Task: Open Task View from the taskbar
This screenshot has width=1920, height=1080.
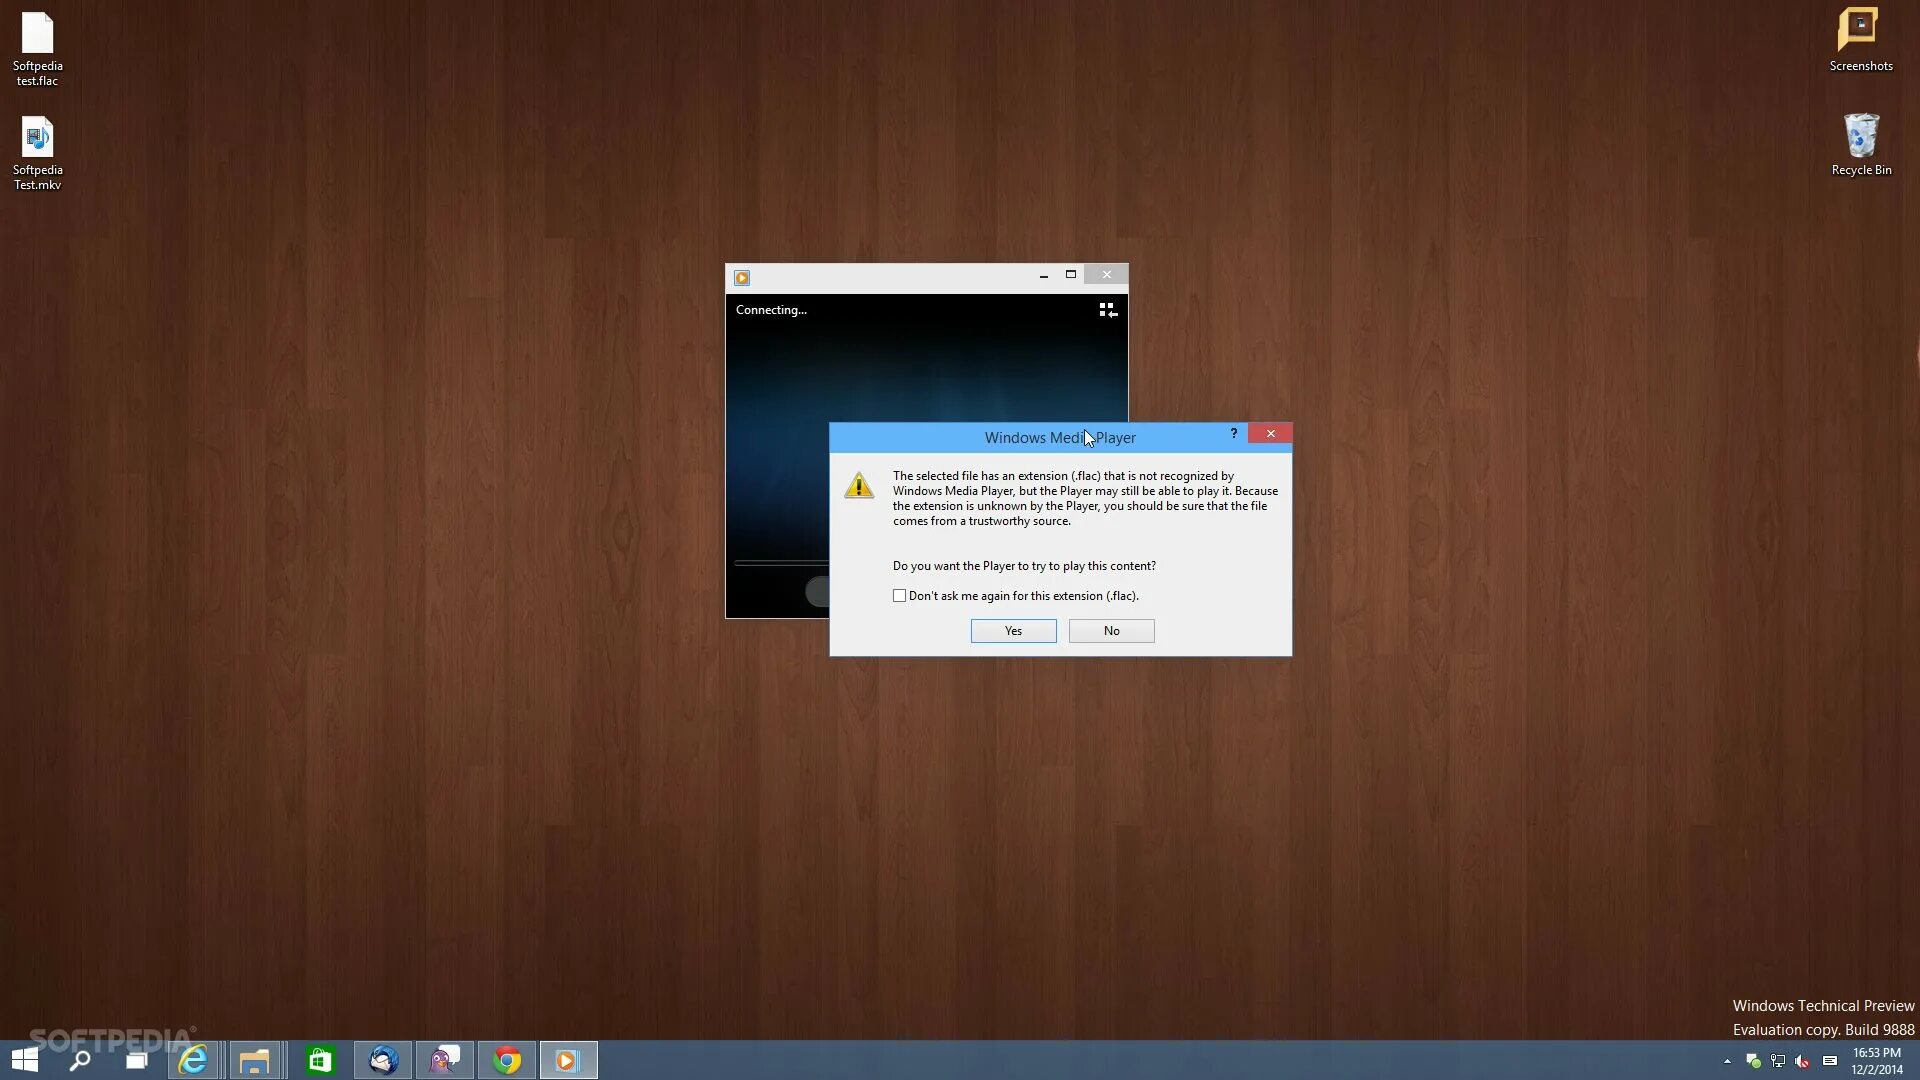Action: [136, 1060]
